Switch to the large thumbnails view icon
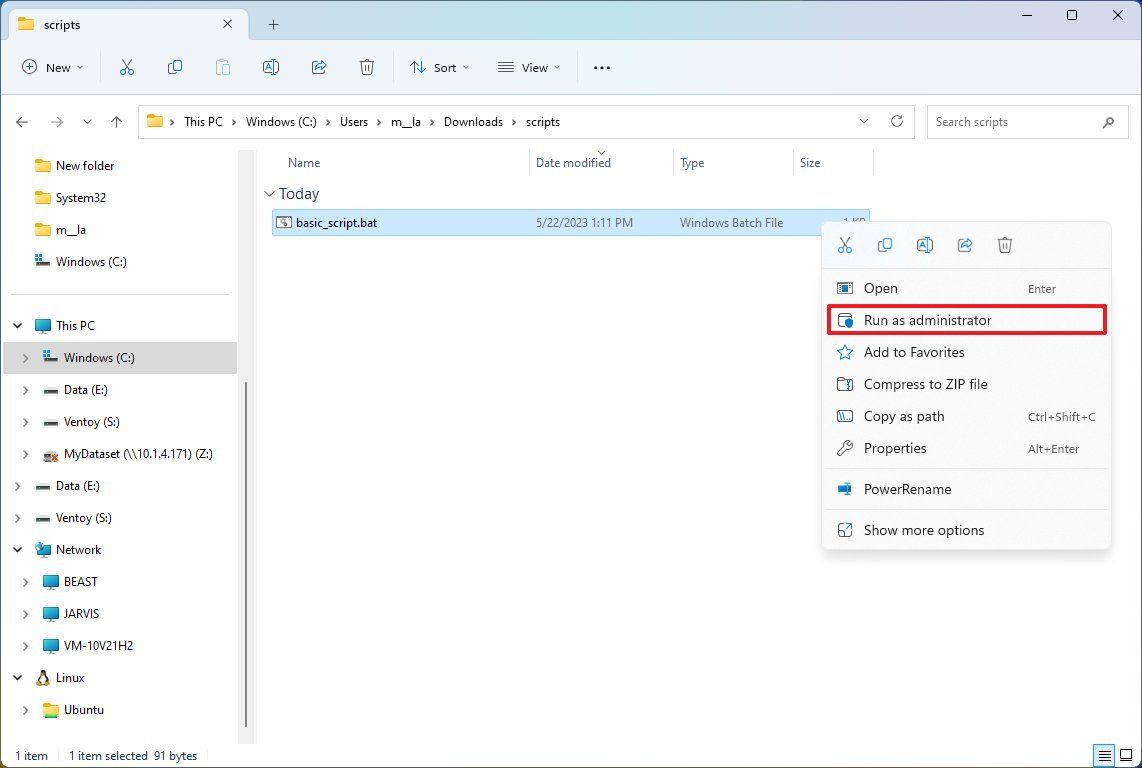Screen dimensions: 1142x768 tap(1126, 756)
